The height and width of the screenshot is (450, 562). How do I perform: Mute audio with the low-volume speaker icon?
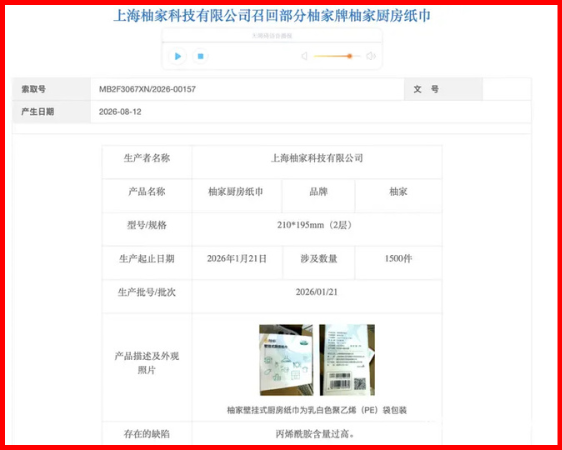(304, 56)
